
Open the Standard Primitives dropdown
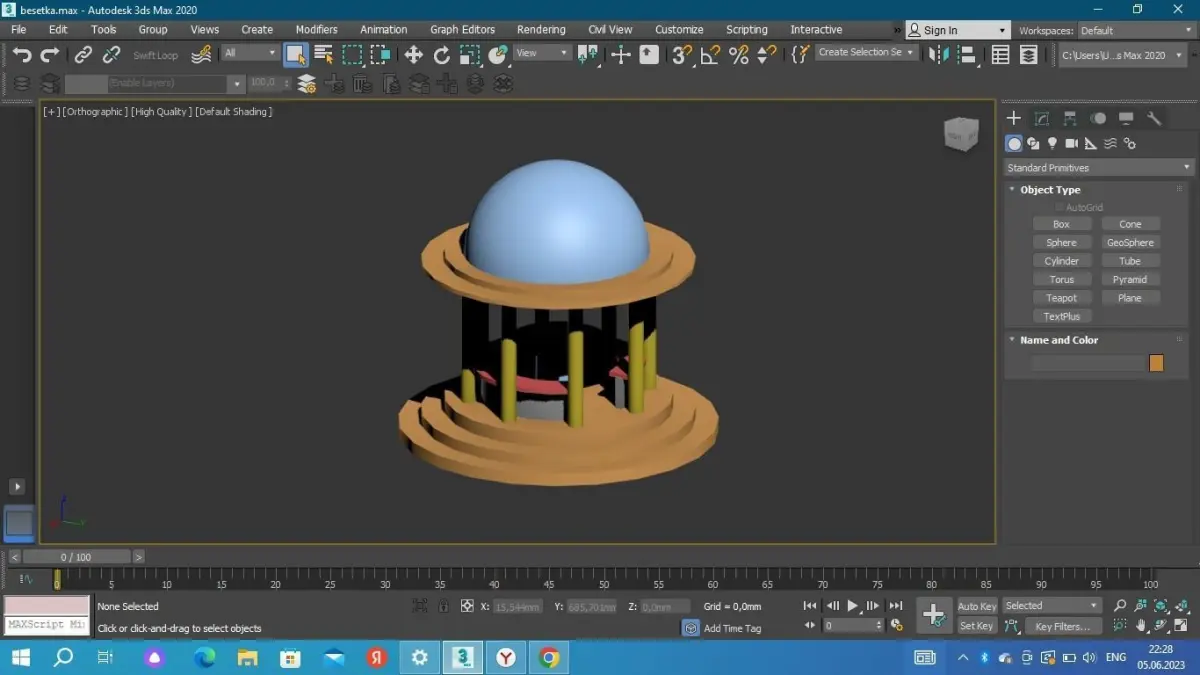pyautogui.click(x=1099, y=168)
